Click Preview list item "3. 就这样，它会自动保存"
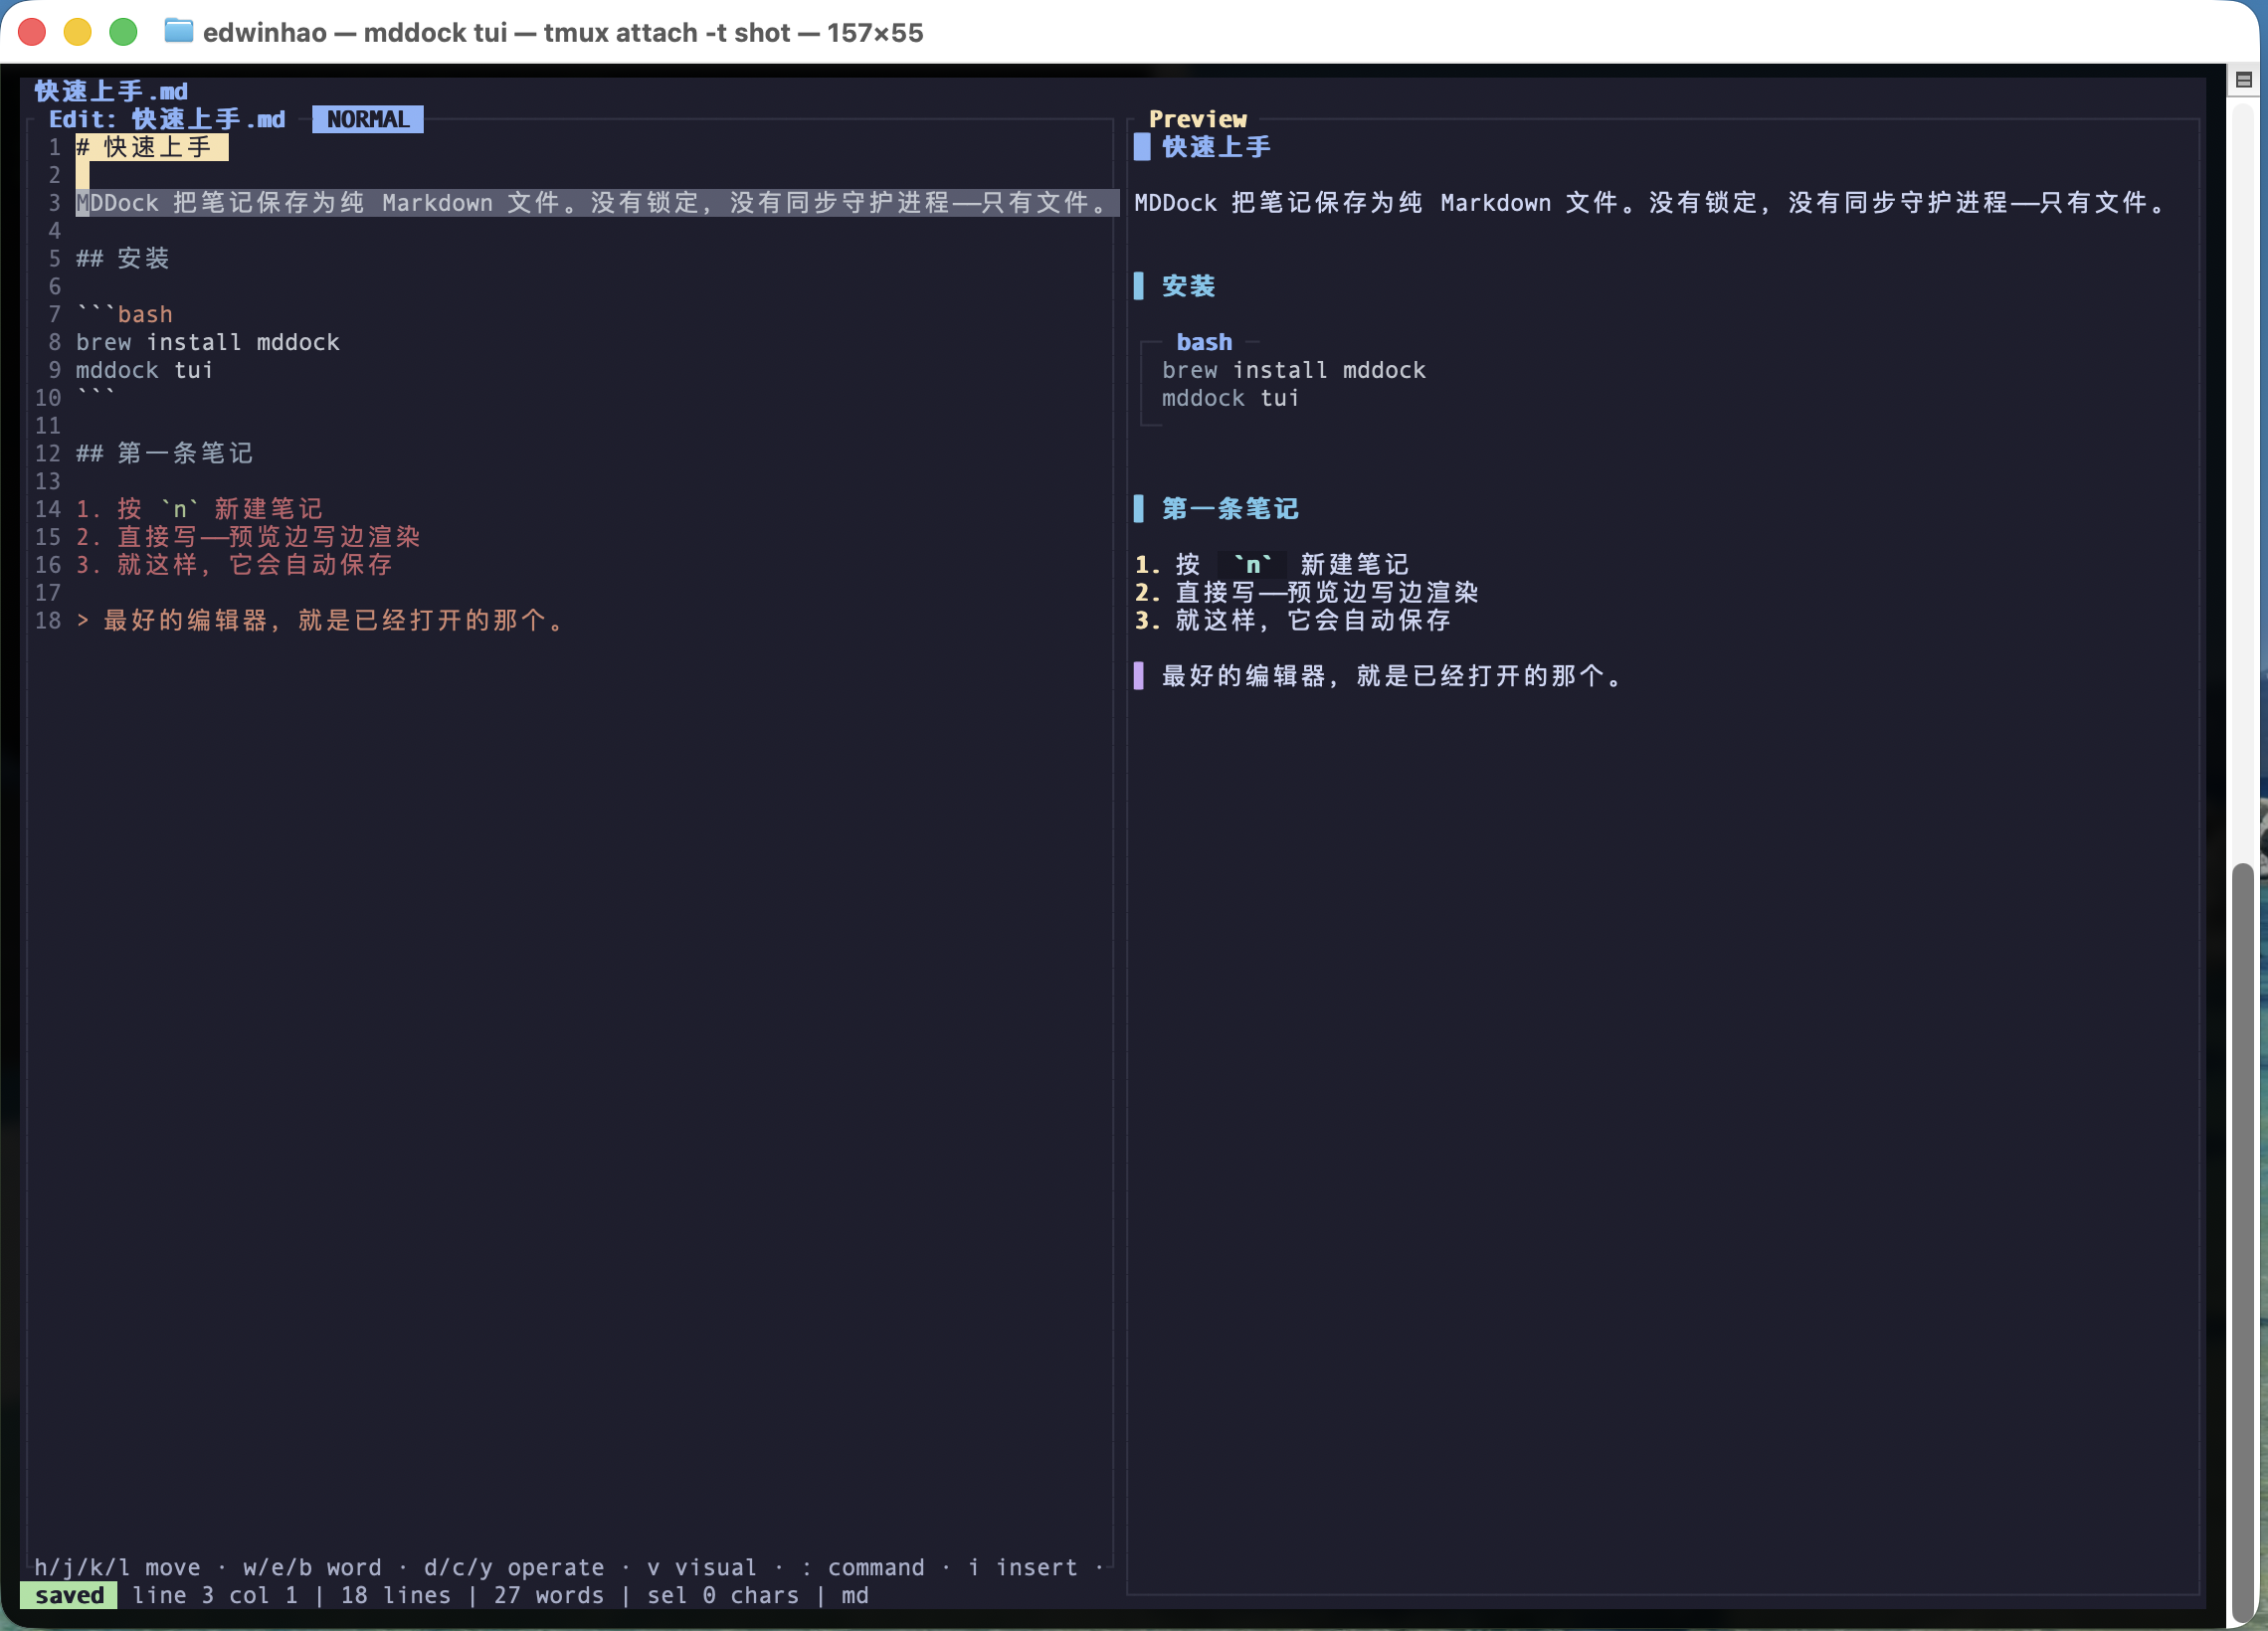 (1292, 621)
